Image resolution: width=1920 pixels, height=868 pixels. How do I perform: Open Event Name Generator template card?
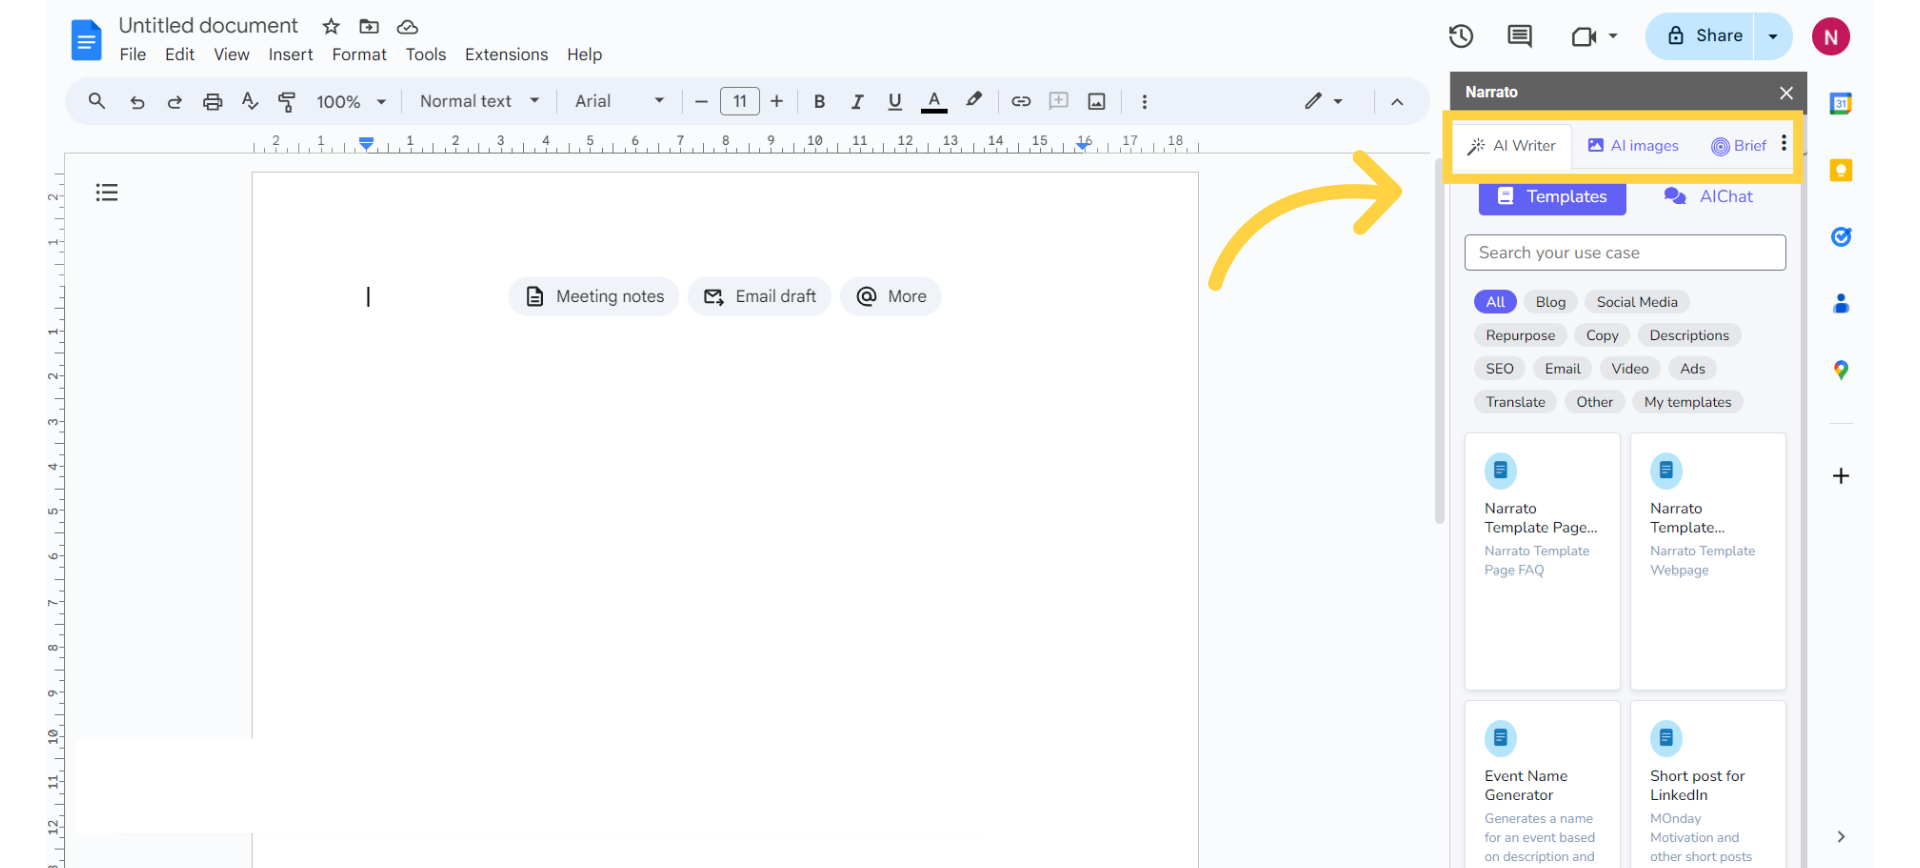point(1542,785)
